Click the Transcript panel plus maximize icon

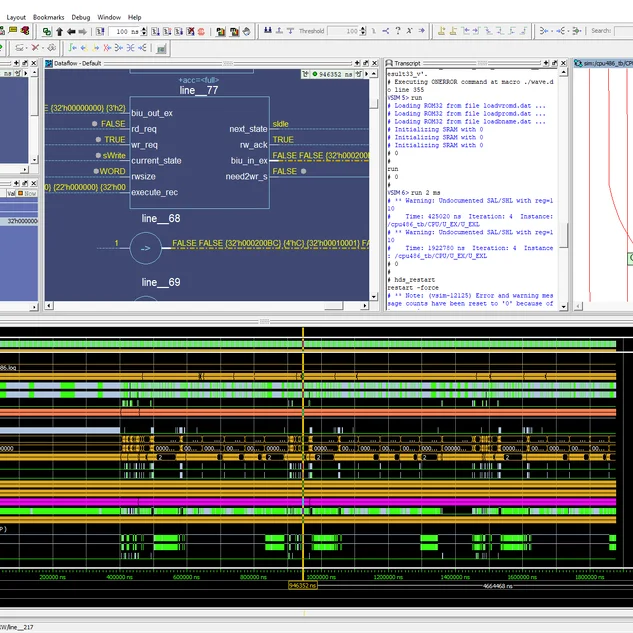point(546,63)
